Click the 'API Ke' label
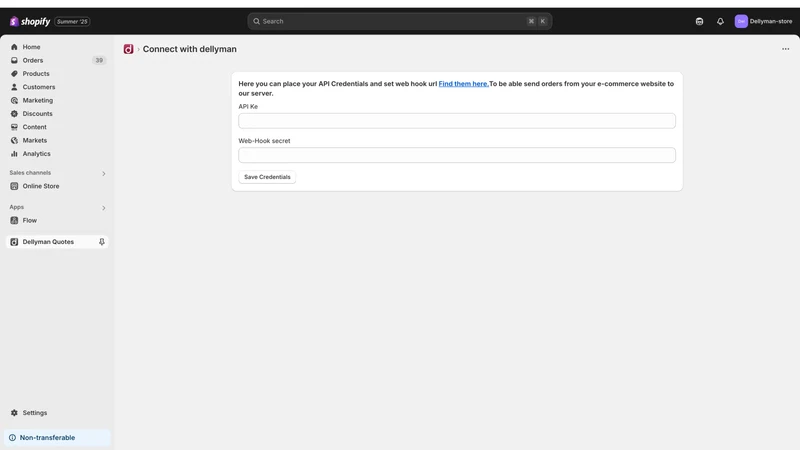The height and width of the screenshot is (450, 800). pos(248,107)
